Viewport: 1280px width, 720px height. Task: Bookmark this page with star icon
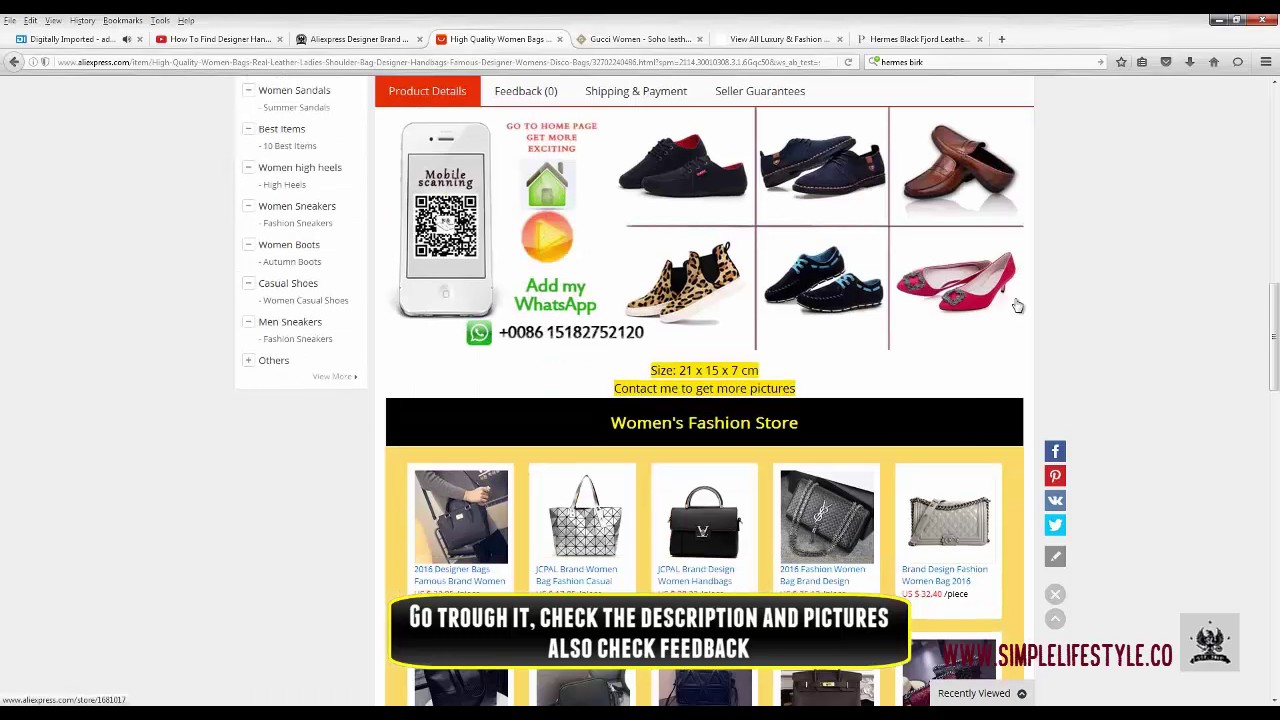(x=1121, y=62)
